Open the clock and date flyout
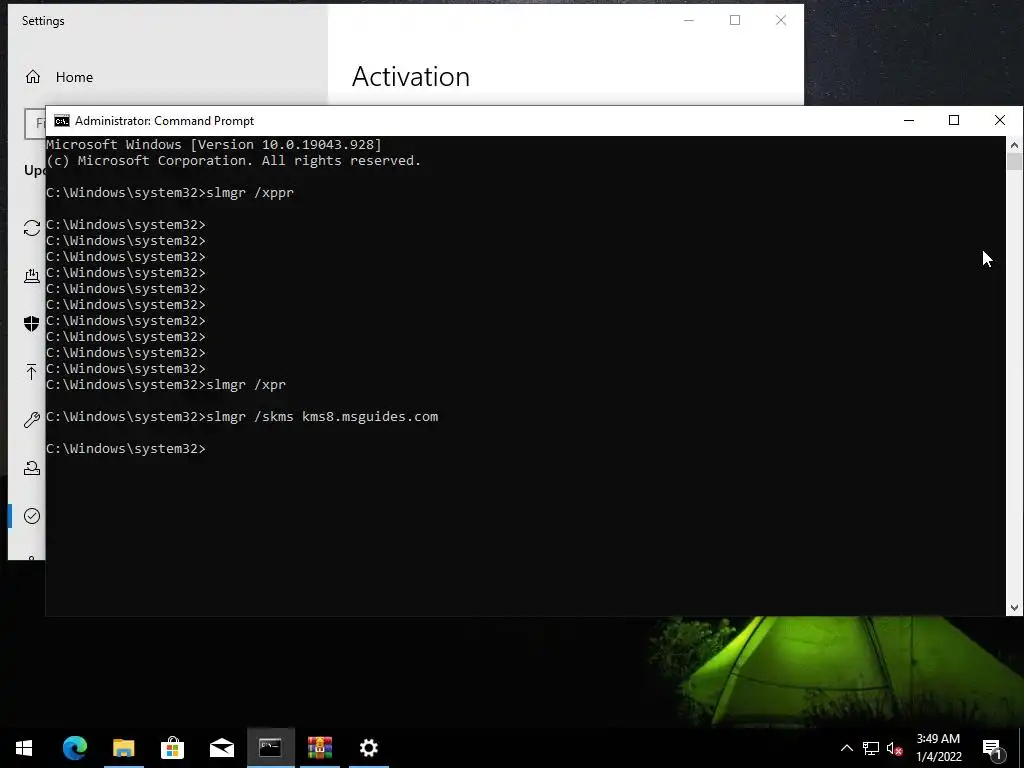This screenshot has height=768, width=1024. click(x=938, y=748)
